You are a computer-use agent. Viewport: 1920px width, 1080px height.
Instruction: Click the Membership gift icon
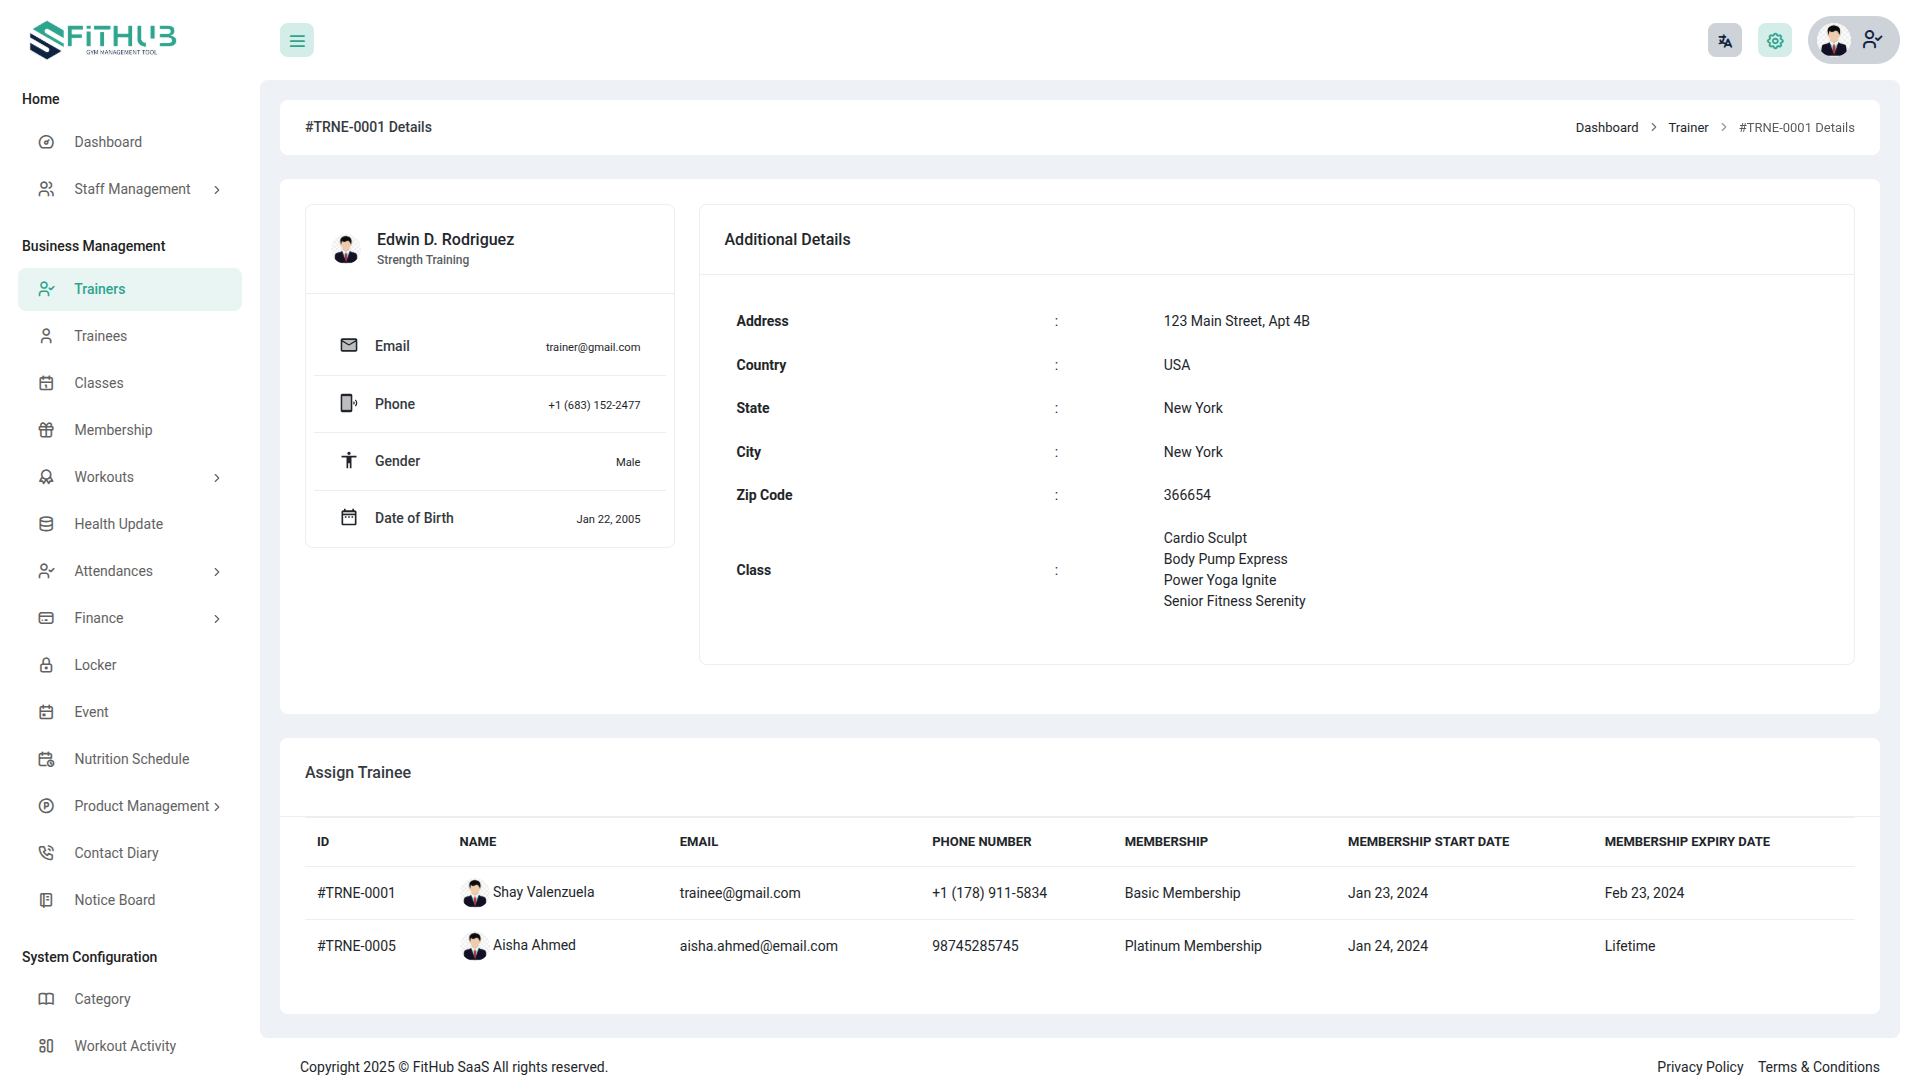click(46, 430)
